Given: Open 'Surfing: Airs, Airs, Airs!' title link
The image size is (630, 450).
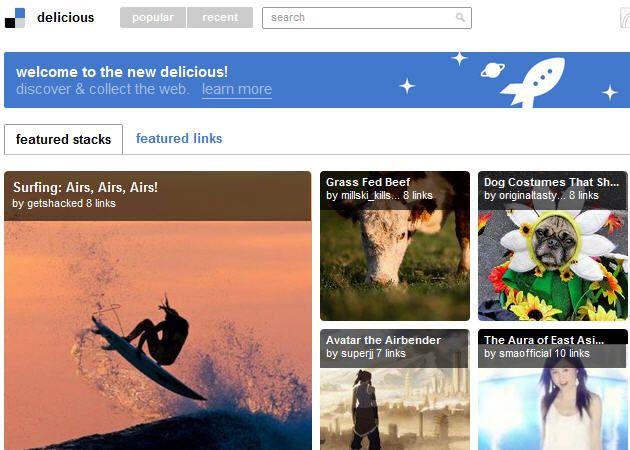Looking at the screenshot, I should [85, 187].
